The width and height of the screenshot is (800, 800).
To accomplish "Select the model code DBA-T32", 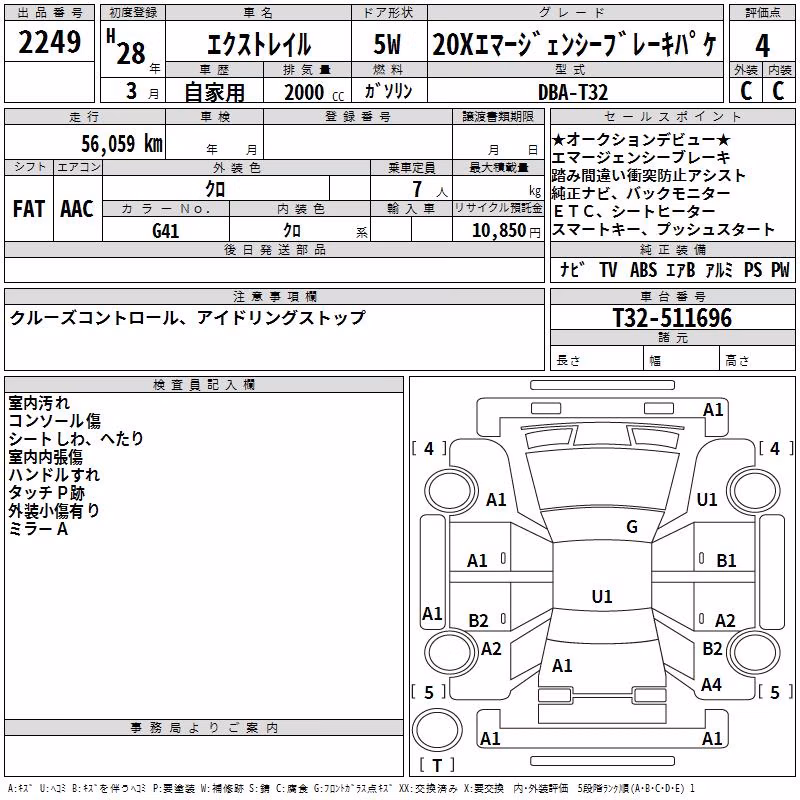I will pyautogui.click(x=573, y=92).
